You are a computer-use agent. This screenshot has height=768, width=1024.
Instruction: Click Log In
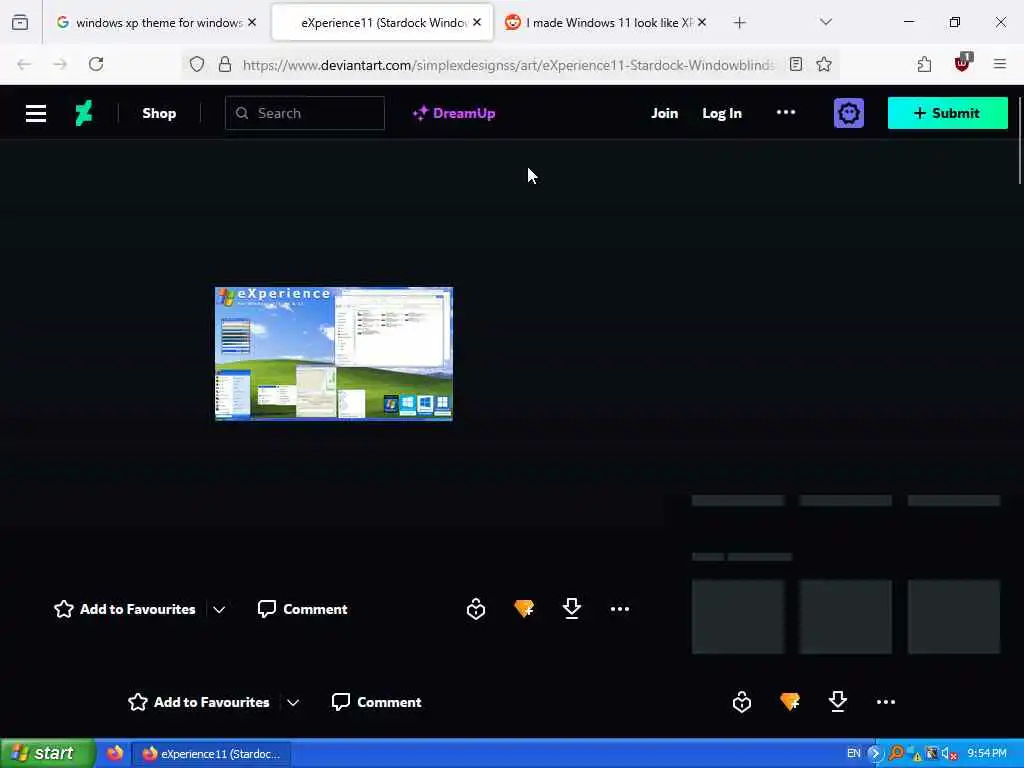(x=722, y=113)
